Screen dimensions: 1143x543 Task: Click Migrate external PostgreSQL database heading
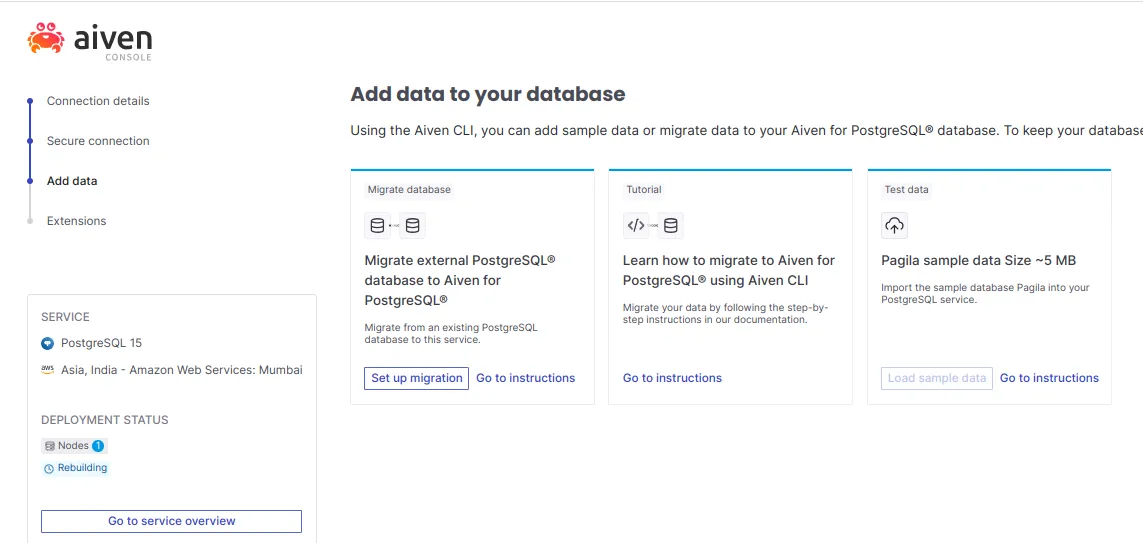(460, 280)
